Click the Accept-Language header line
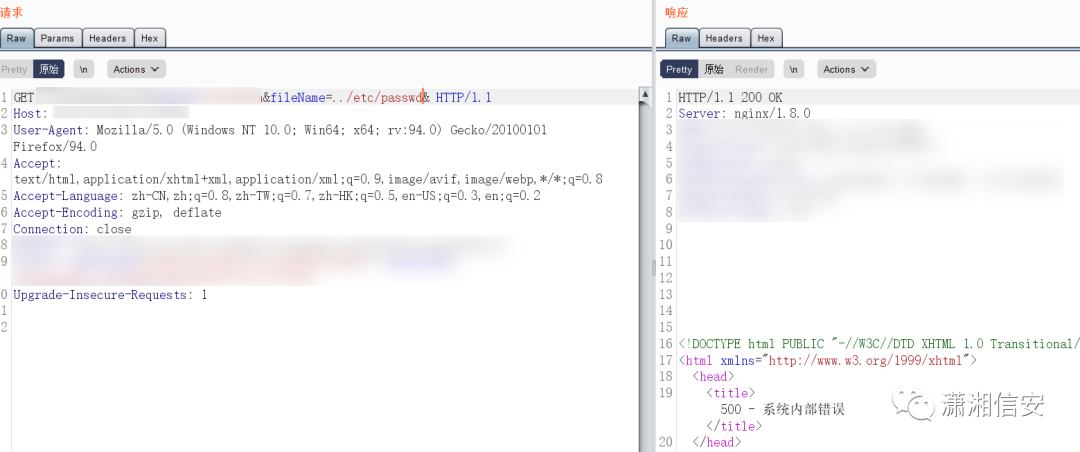1080x452 pixels. pyautogui.click(x=277, y=196)
